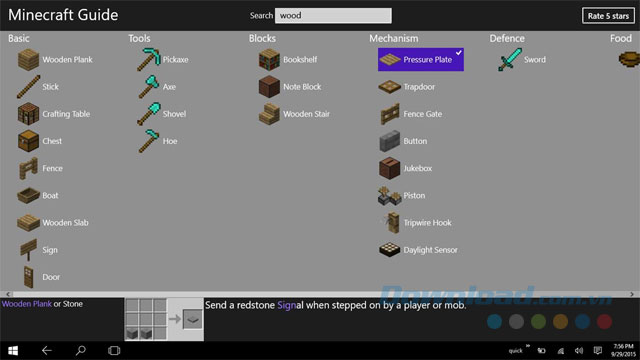Open the Piston mechanism icon
The image size is (640, 360).
(389, 196)
